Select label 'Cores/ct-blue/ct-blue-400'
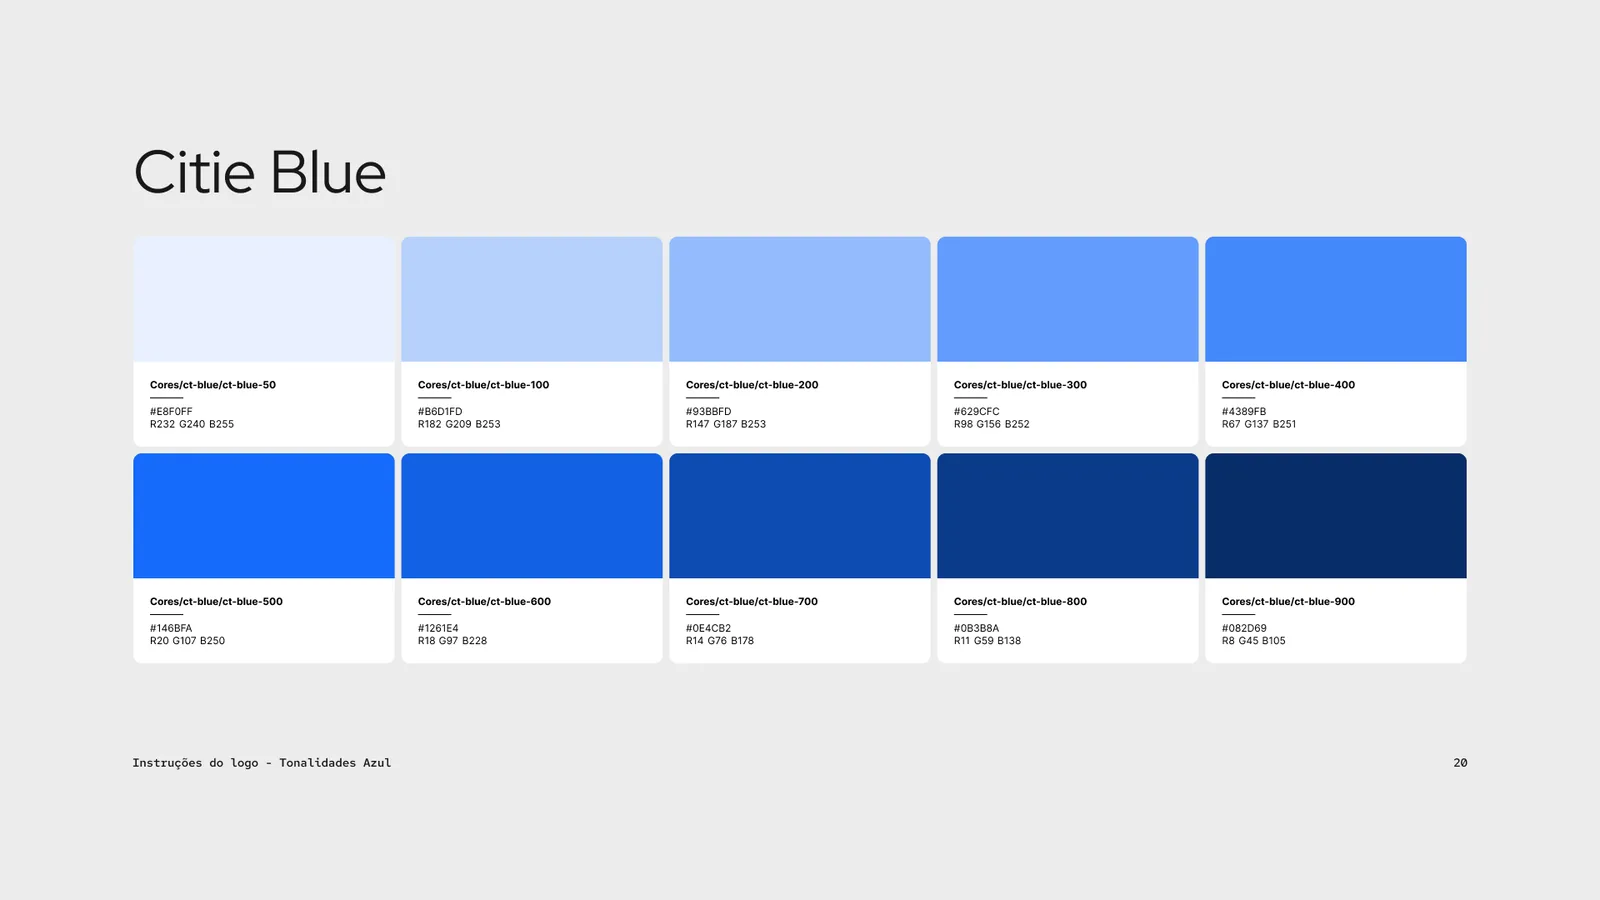Image resolution: width=1600 pixels, height=900 pixels. 1288,385
